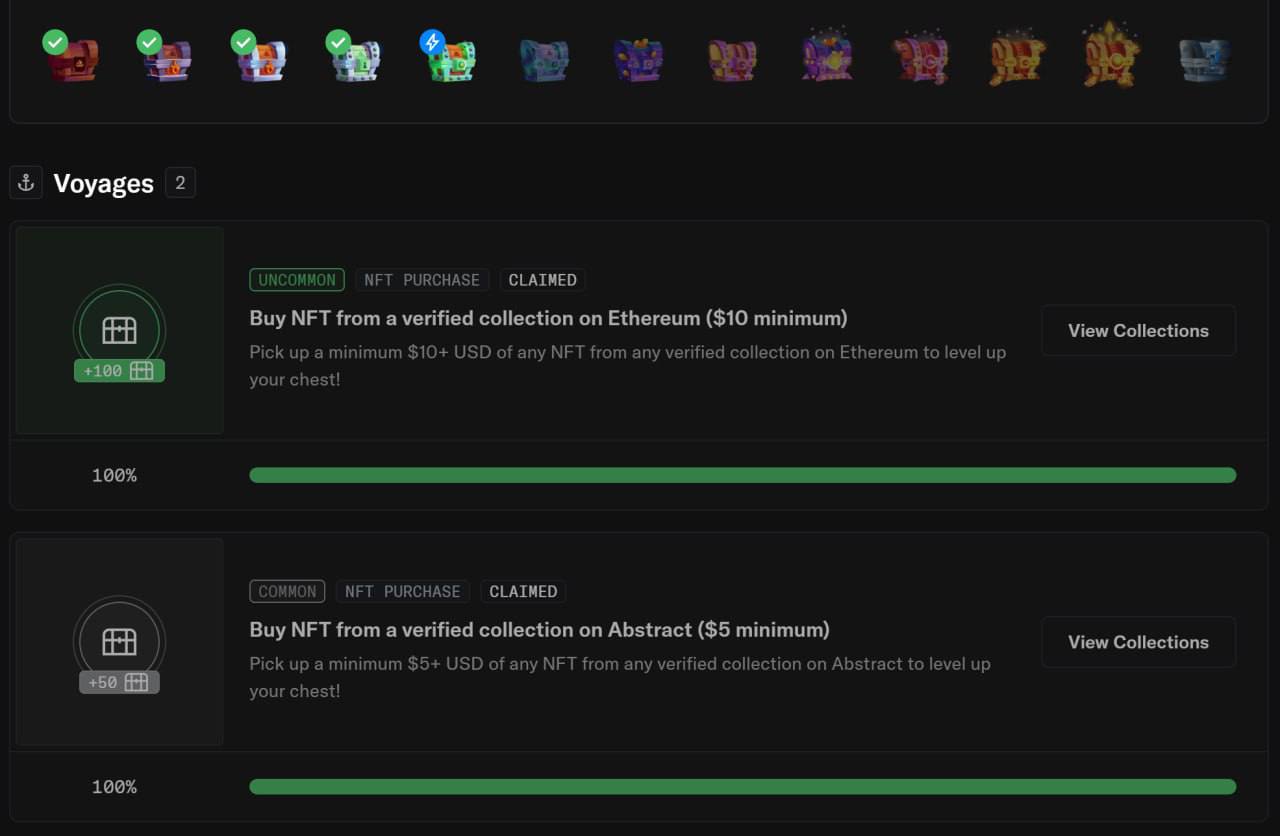Click the sixth teal locked chest
The height and width of the screenshot is (836, 1280).
pos(544,61)
